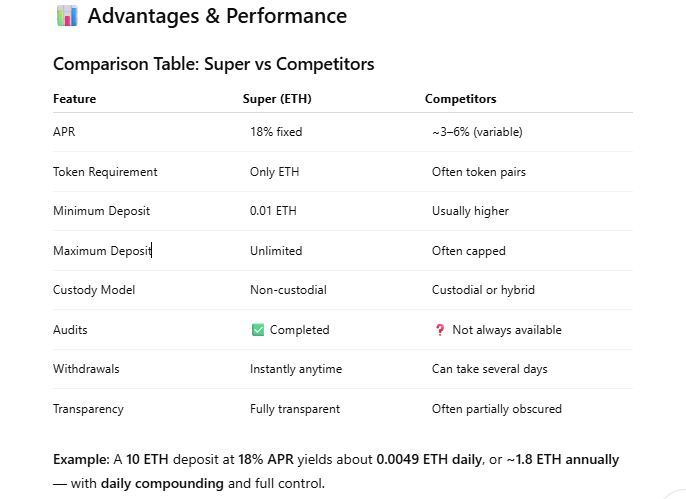Viewport: 686px width, 499px height.
Task: Click the red question mark icon
Action: pos(440,330)
